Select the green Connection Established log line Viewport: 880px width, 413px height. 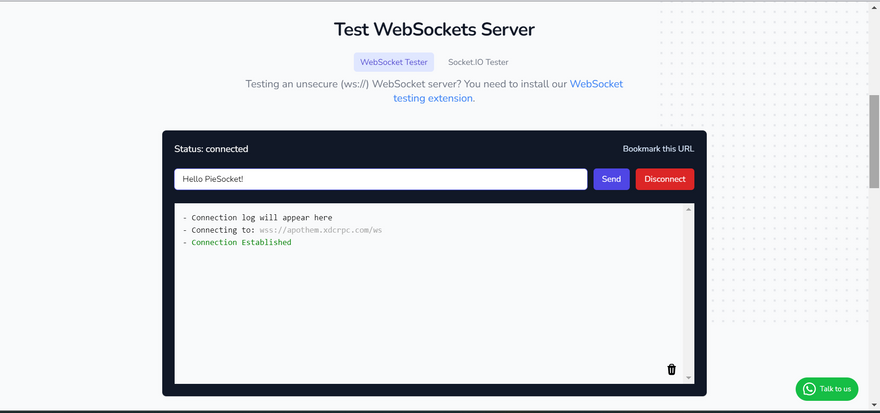pos(241,243)
